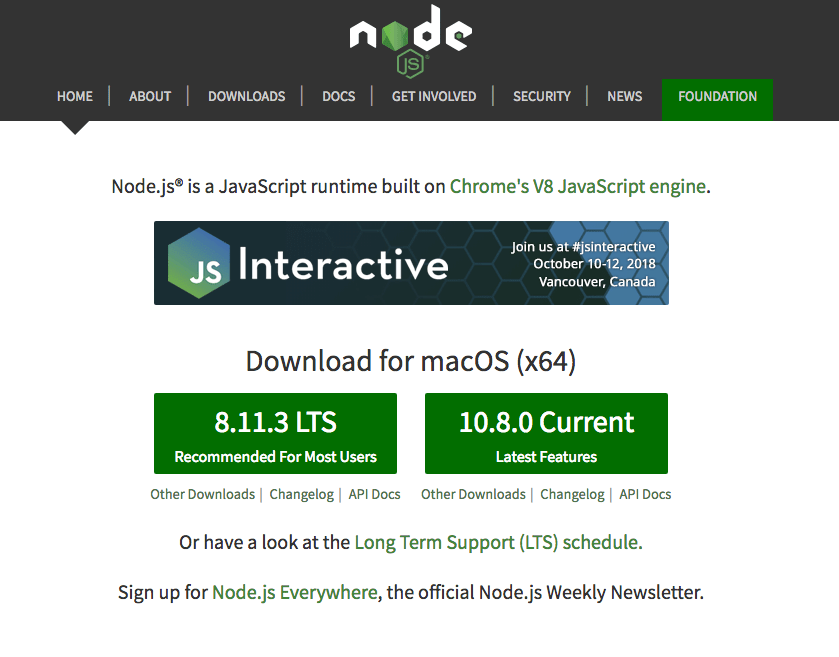Open the DOCS section
The height and width of the screenshot is (657, 839).
(338, 96)
